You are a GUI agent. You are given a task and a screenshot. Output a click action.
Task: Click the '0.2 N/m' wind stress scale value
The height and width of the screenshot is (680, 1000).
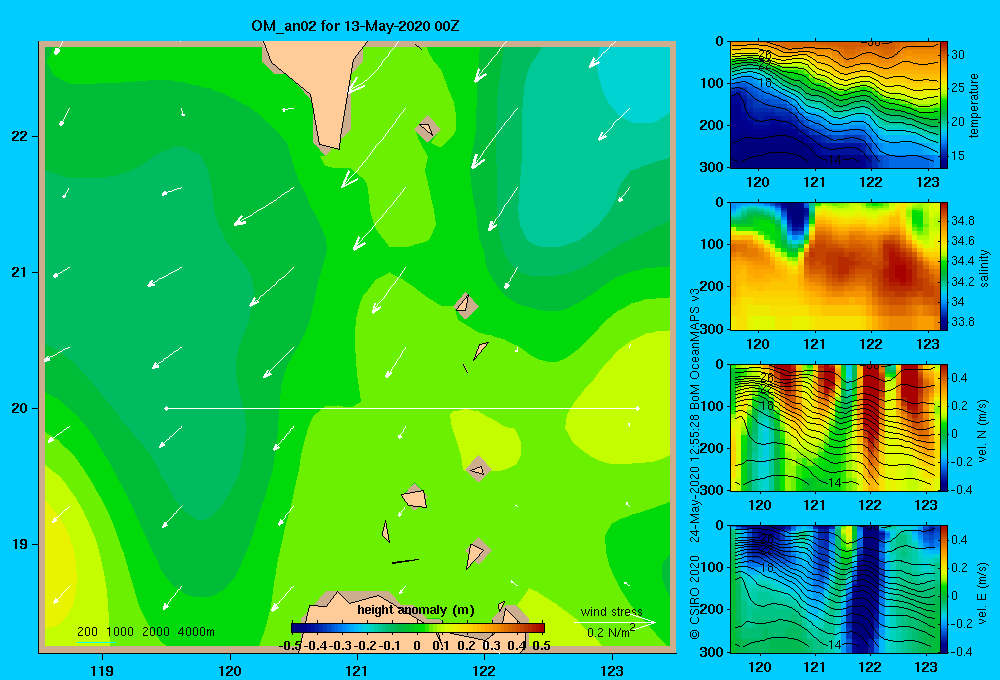coord(610,632)
